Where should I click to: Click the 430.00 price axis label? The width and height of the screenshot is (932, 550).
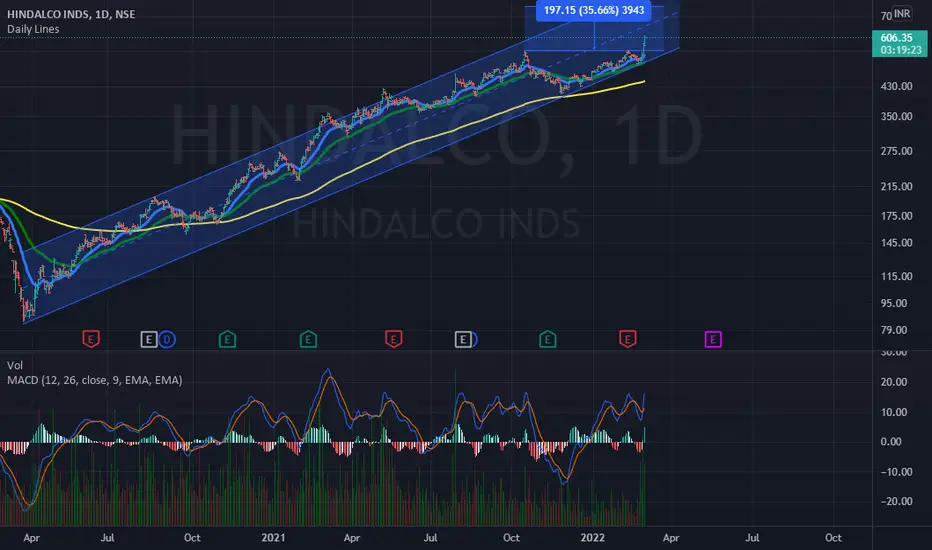[x=896, y=86]
